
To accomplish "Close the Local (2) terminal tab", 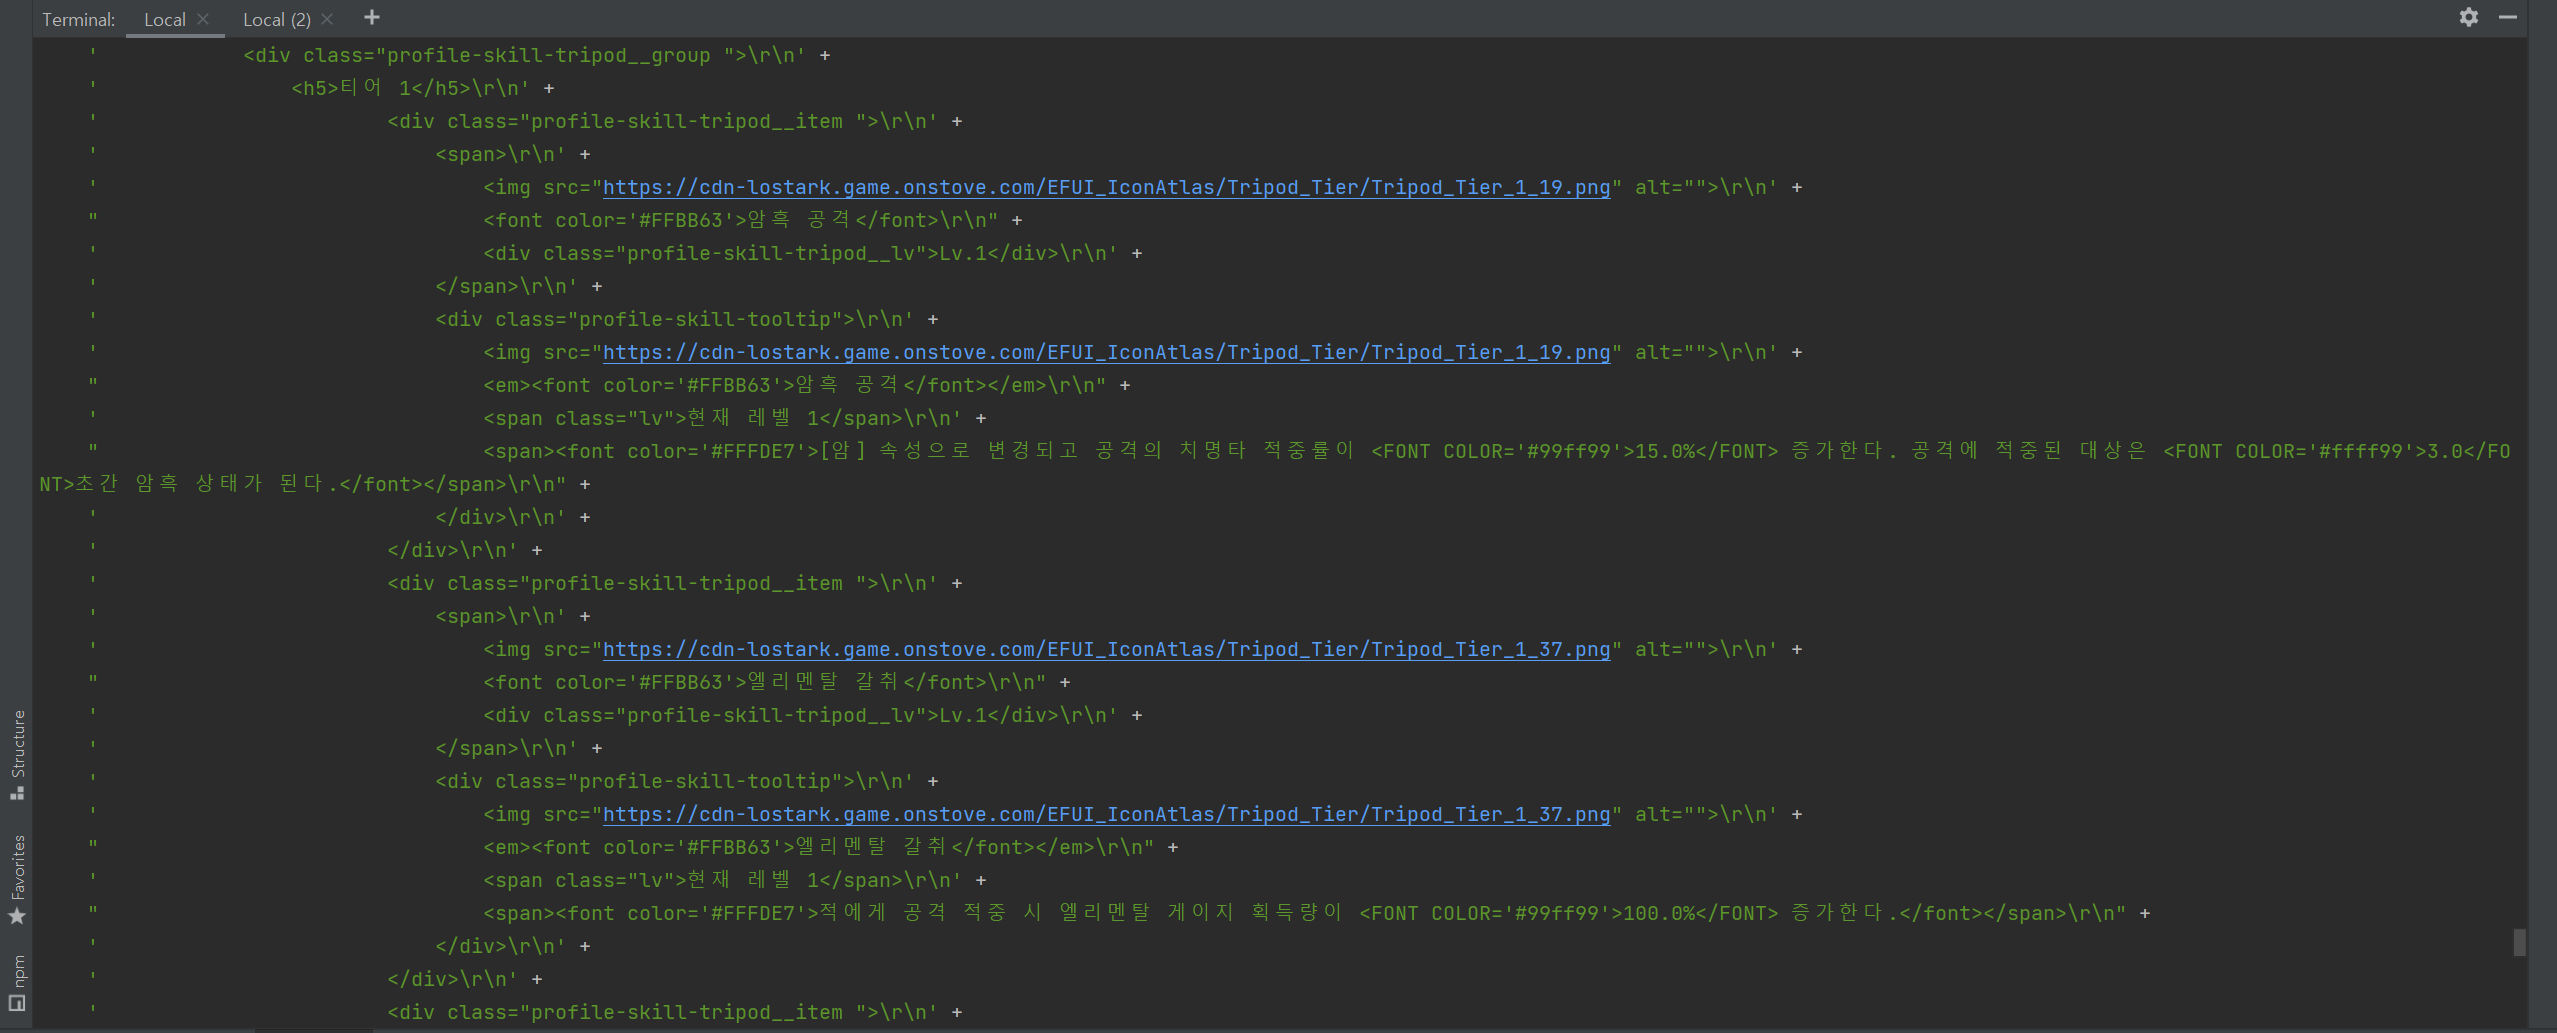I will [327, 19].
